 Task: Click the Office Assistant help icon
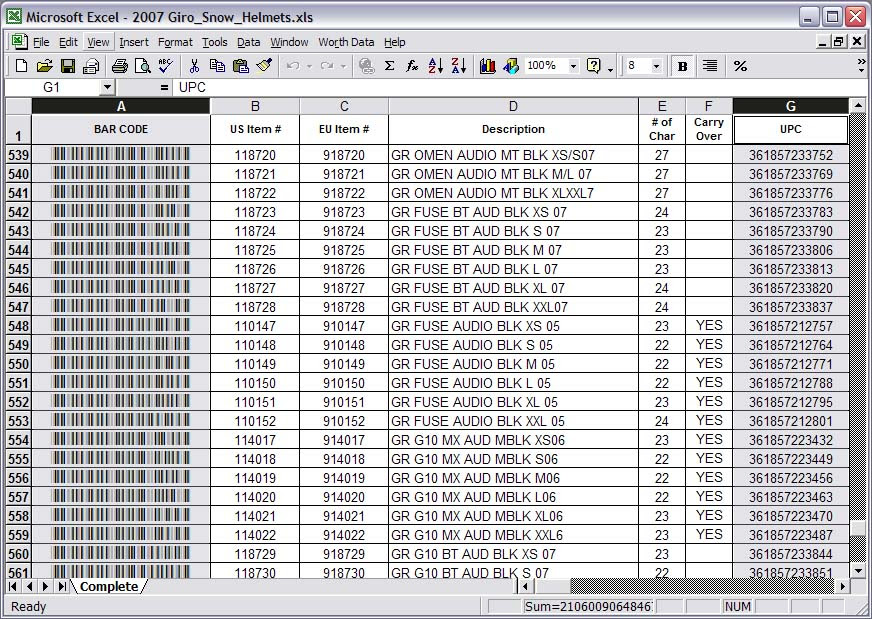pos(594,66)
